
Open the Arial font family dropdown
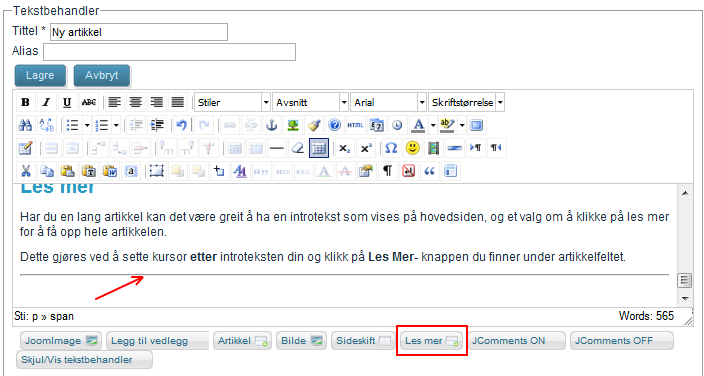coord(388,102)
